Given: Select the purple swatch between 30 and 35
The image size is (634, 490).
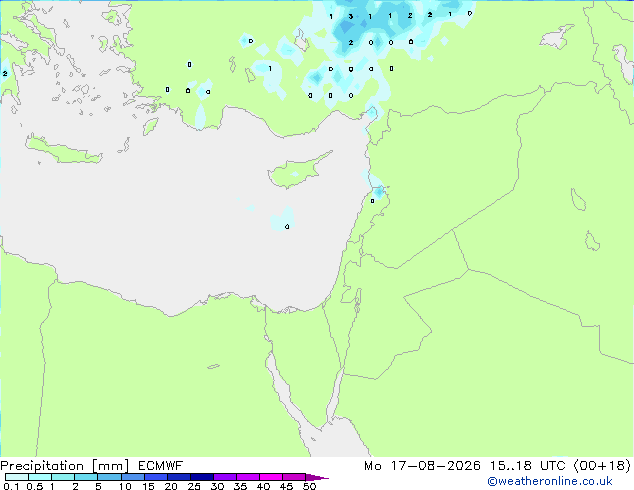Looking at the screenshot, I should [224, 477].
